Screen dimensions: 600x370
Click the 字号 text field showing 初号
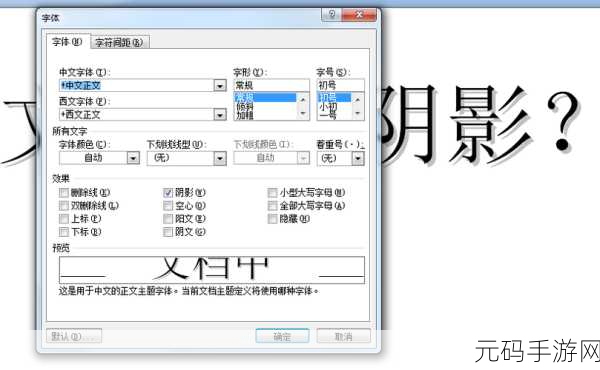pyautogui.click(x=341, y=85)
